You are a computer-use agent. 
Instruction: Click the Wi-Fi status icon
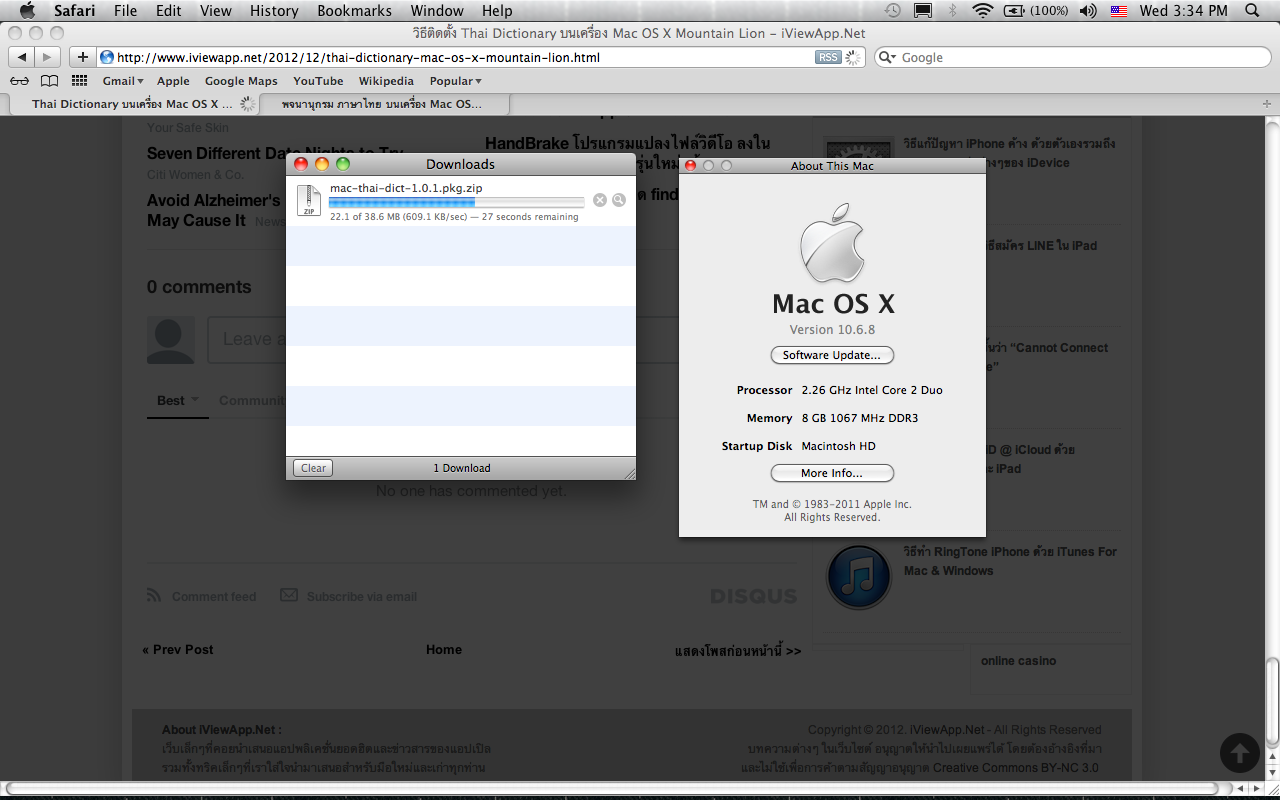point(983,11)
